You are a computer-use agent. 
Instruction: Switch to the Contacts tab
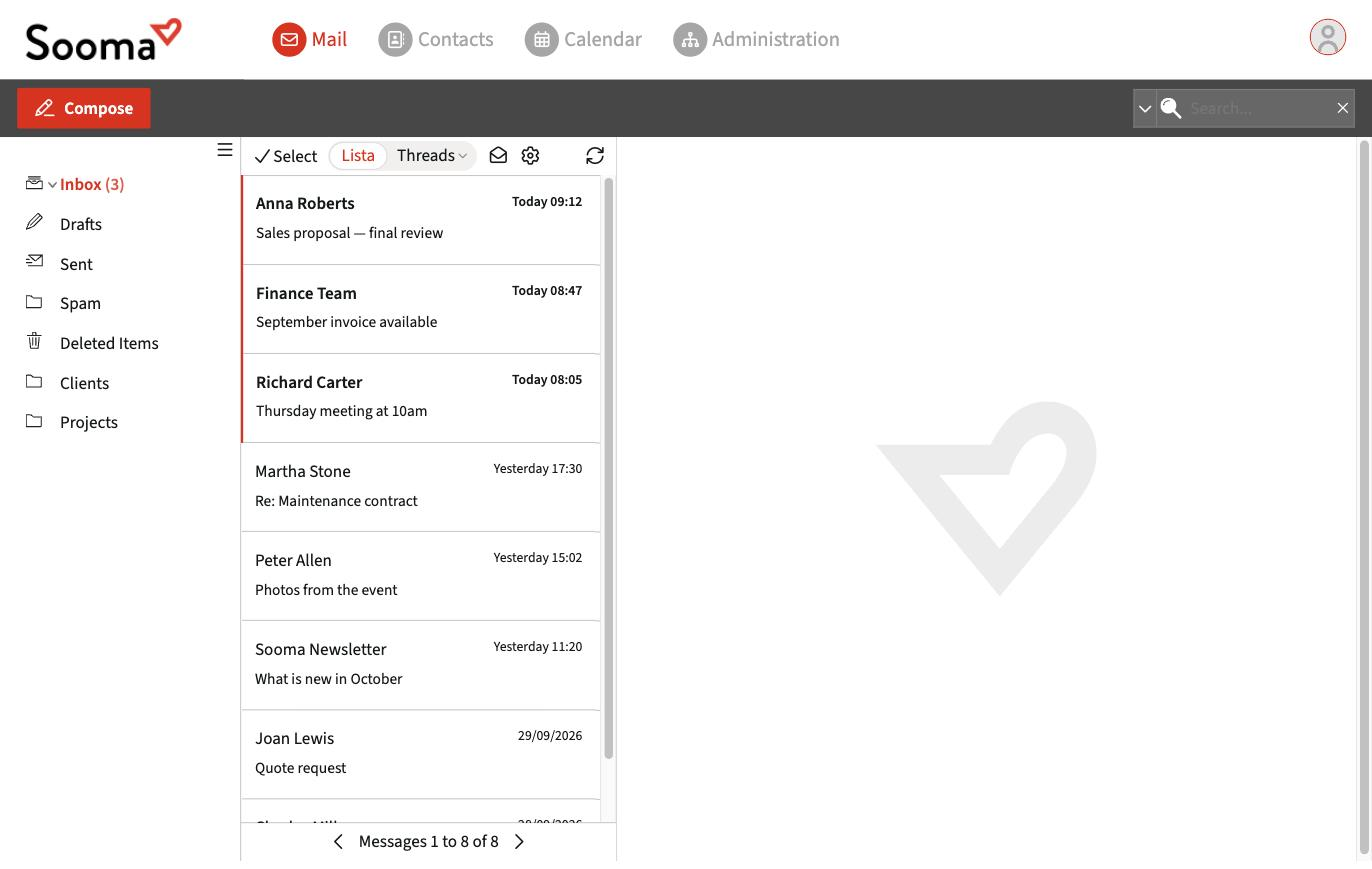point(436,39)
